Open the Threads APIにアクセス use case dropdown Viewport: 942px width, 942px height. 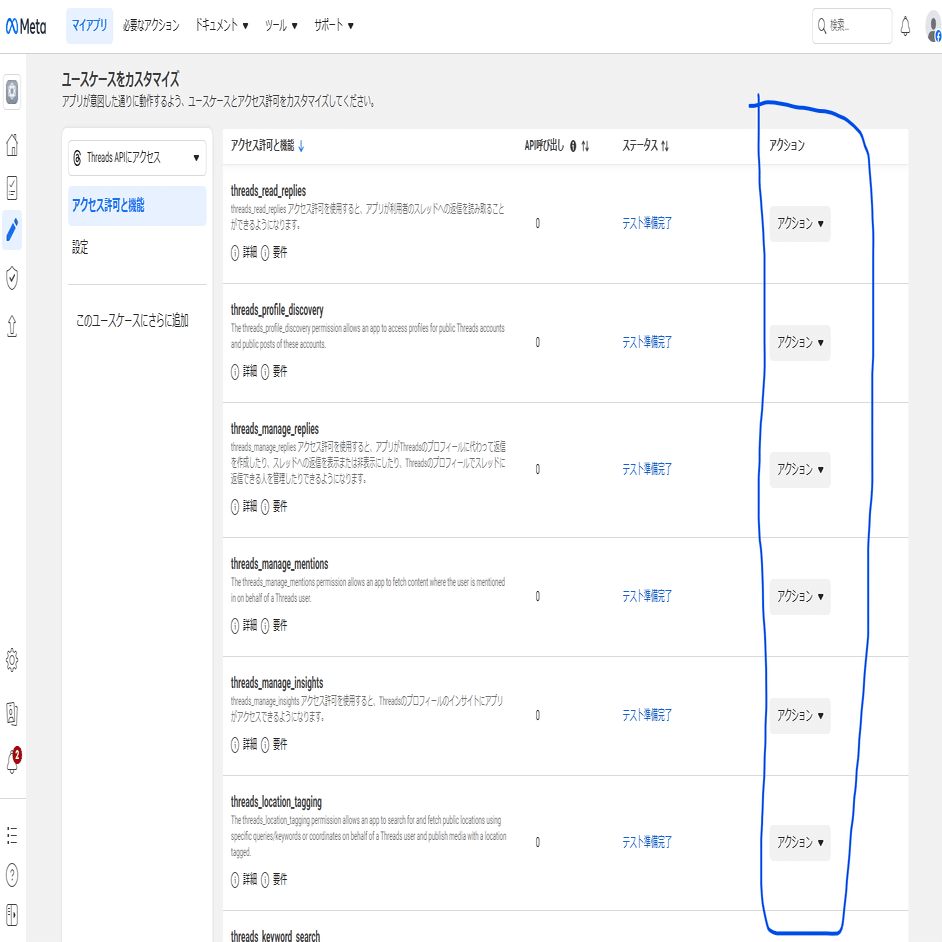(137, 158)
